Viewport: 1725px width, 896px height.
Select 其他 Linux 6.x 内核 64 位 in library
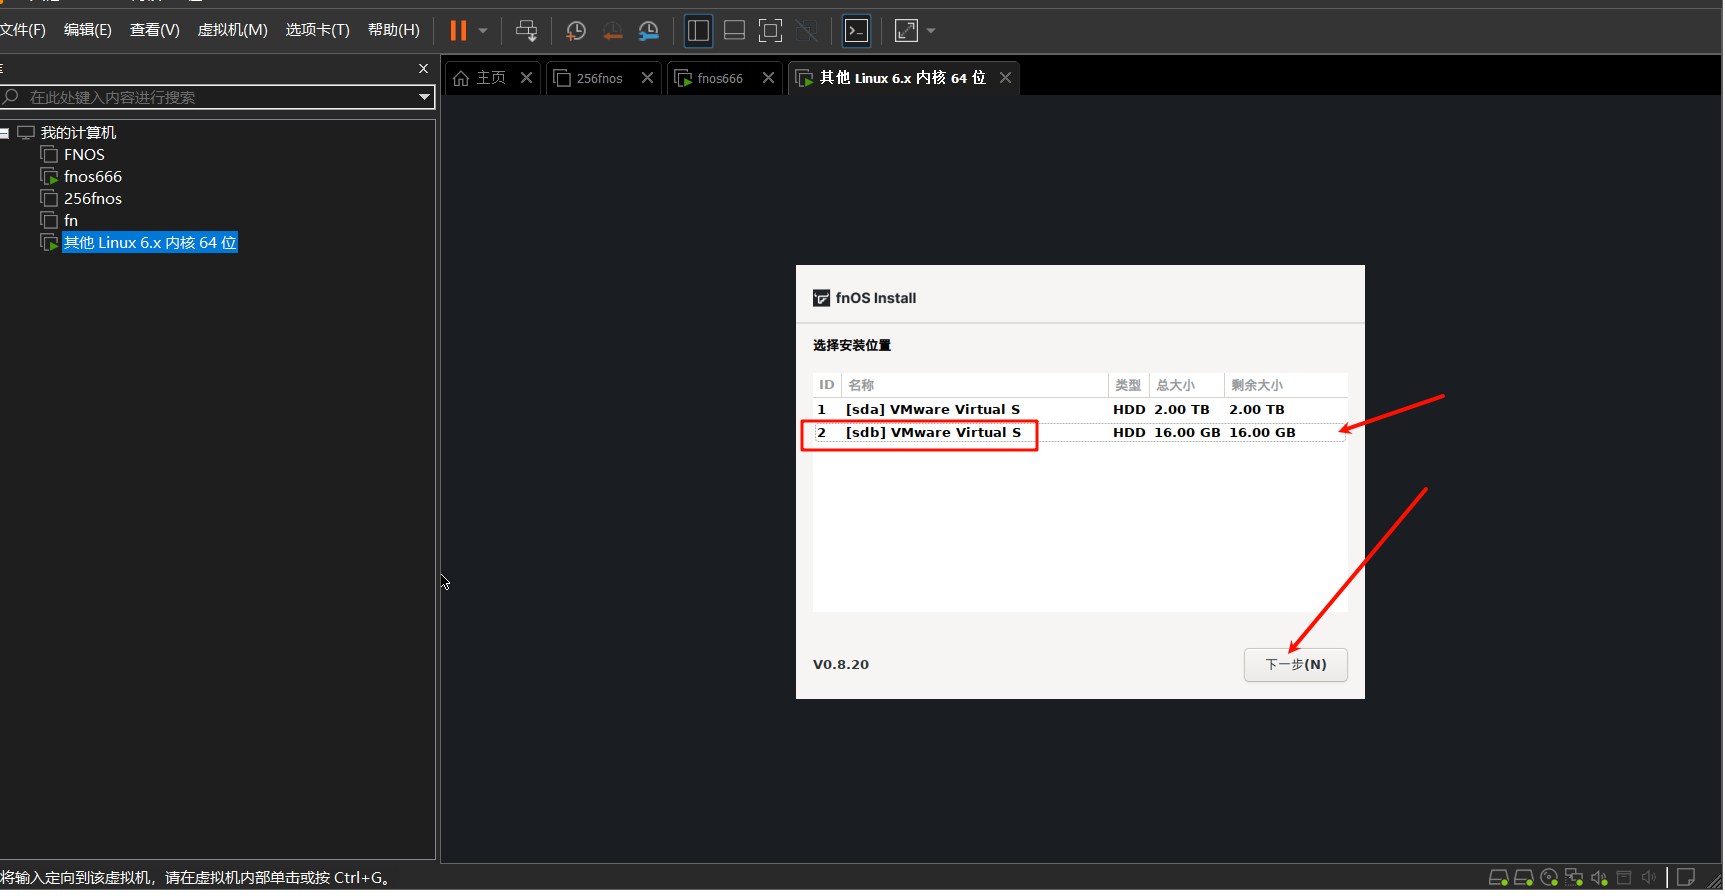coord(150,243)
